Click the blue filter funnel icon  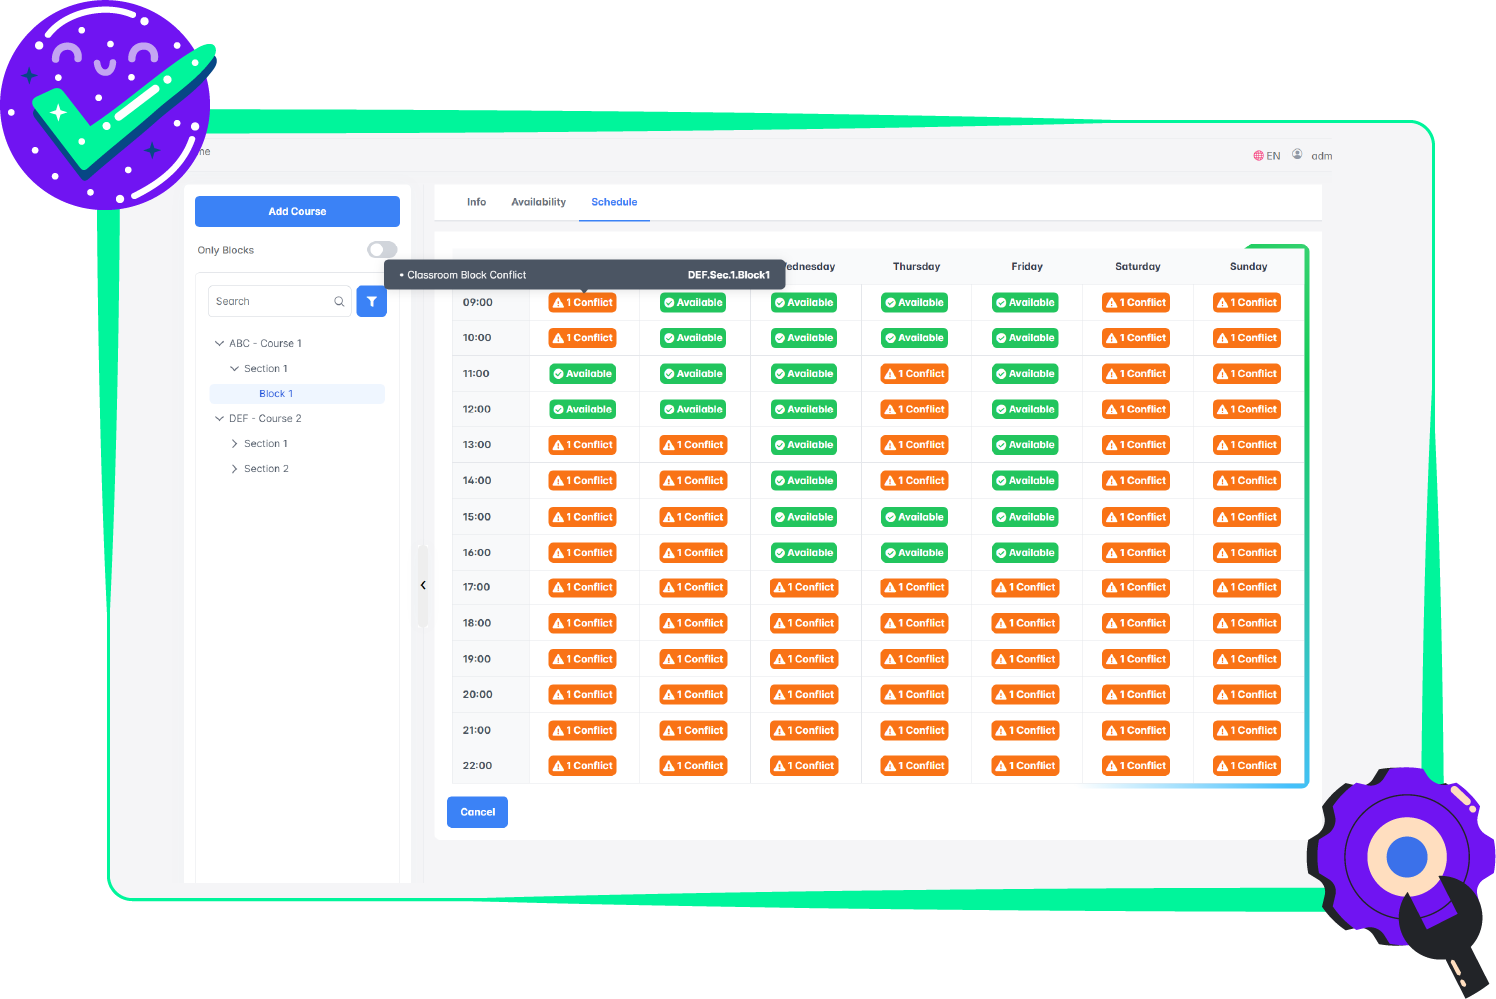pyautogui.click(x=371, y=301)
